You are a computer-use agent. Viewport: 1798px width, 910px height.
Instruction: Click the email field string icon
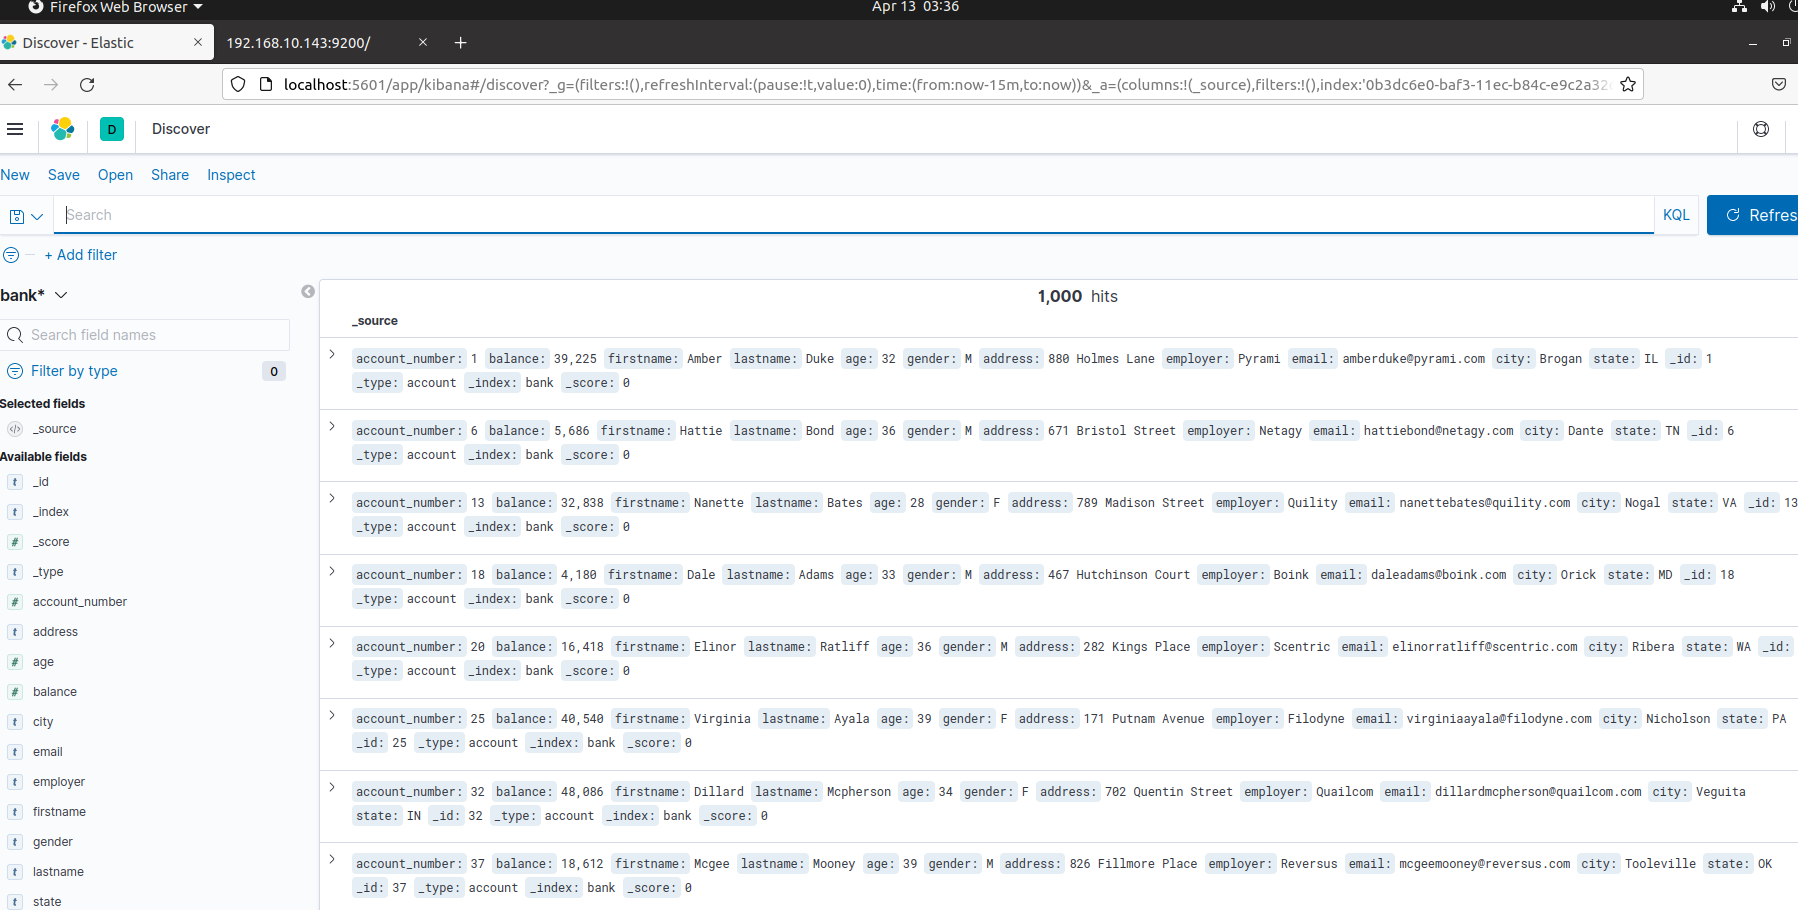coord(15,752)
